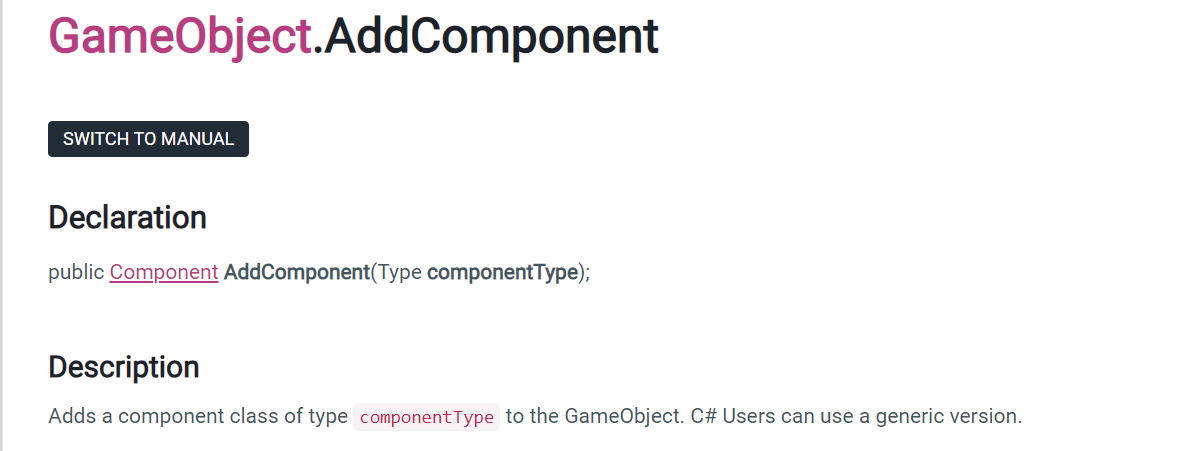
Task: Click the word 'MANUAL' on the dark button
Action: tap(198, 139)
